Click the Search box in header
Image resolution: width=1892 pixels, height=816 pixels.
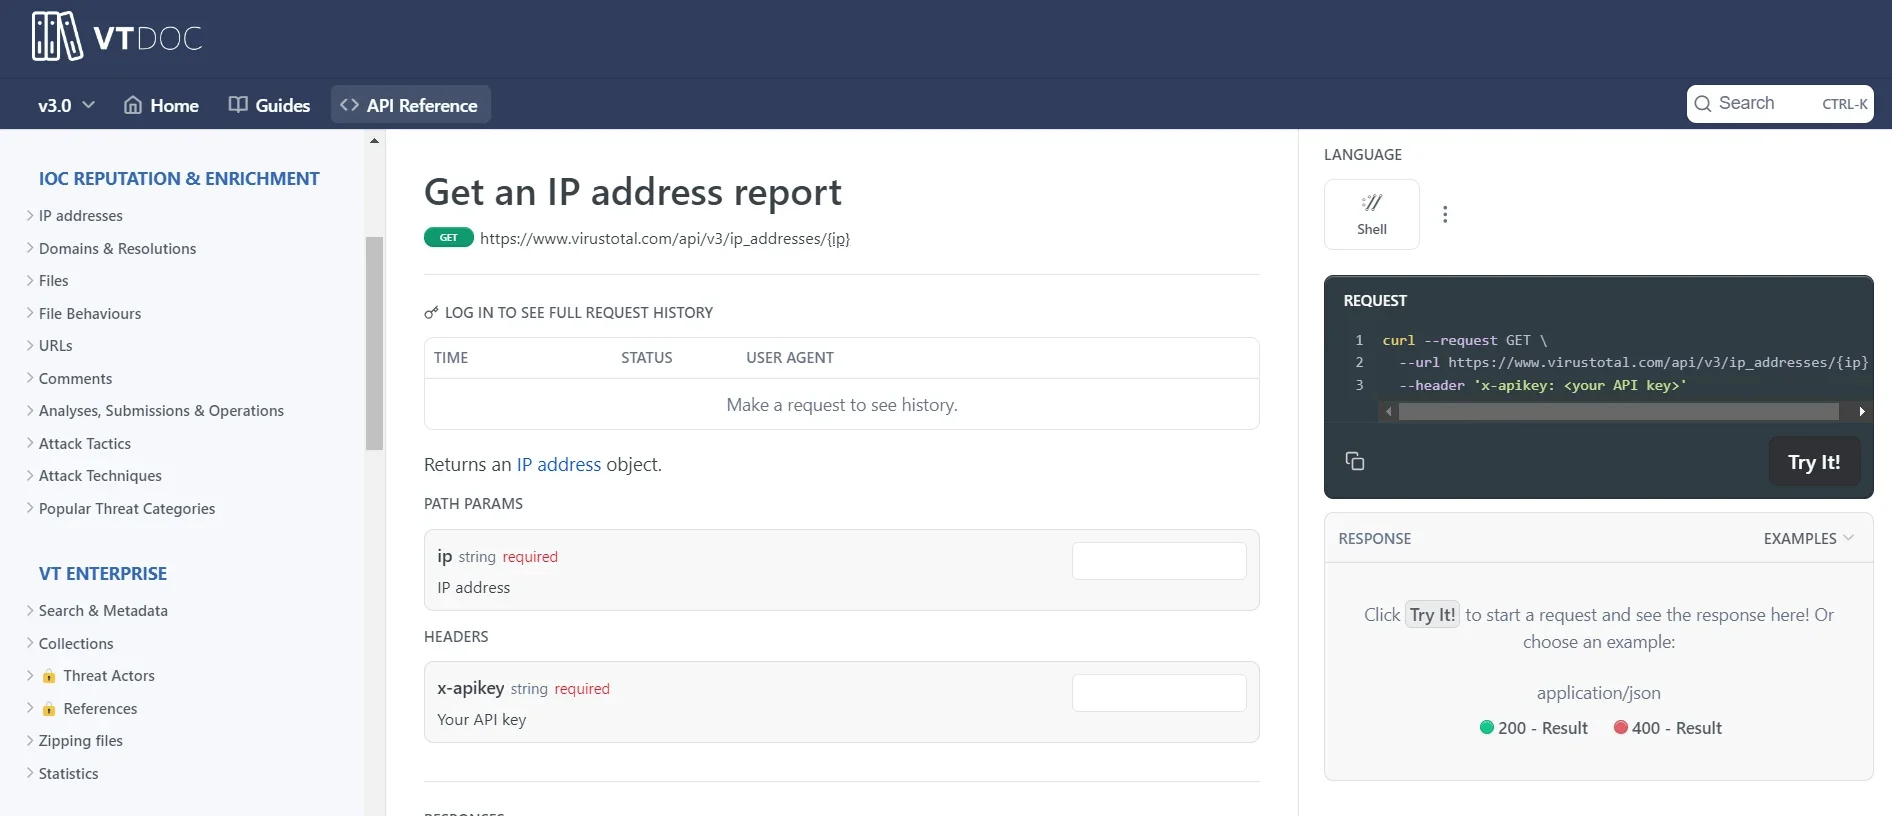click(1780, 104)
